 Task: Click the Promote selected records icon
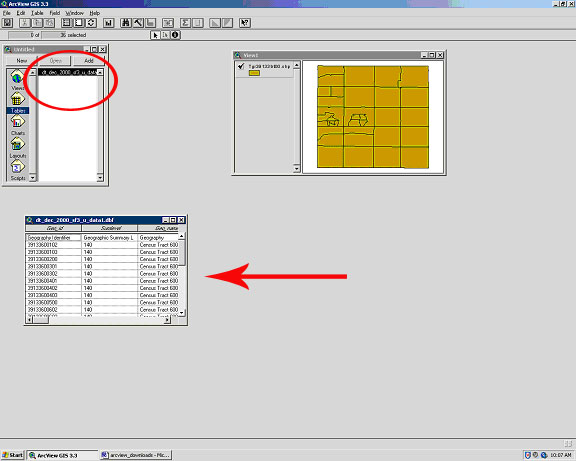[150, 23]
